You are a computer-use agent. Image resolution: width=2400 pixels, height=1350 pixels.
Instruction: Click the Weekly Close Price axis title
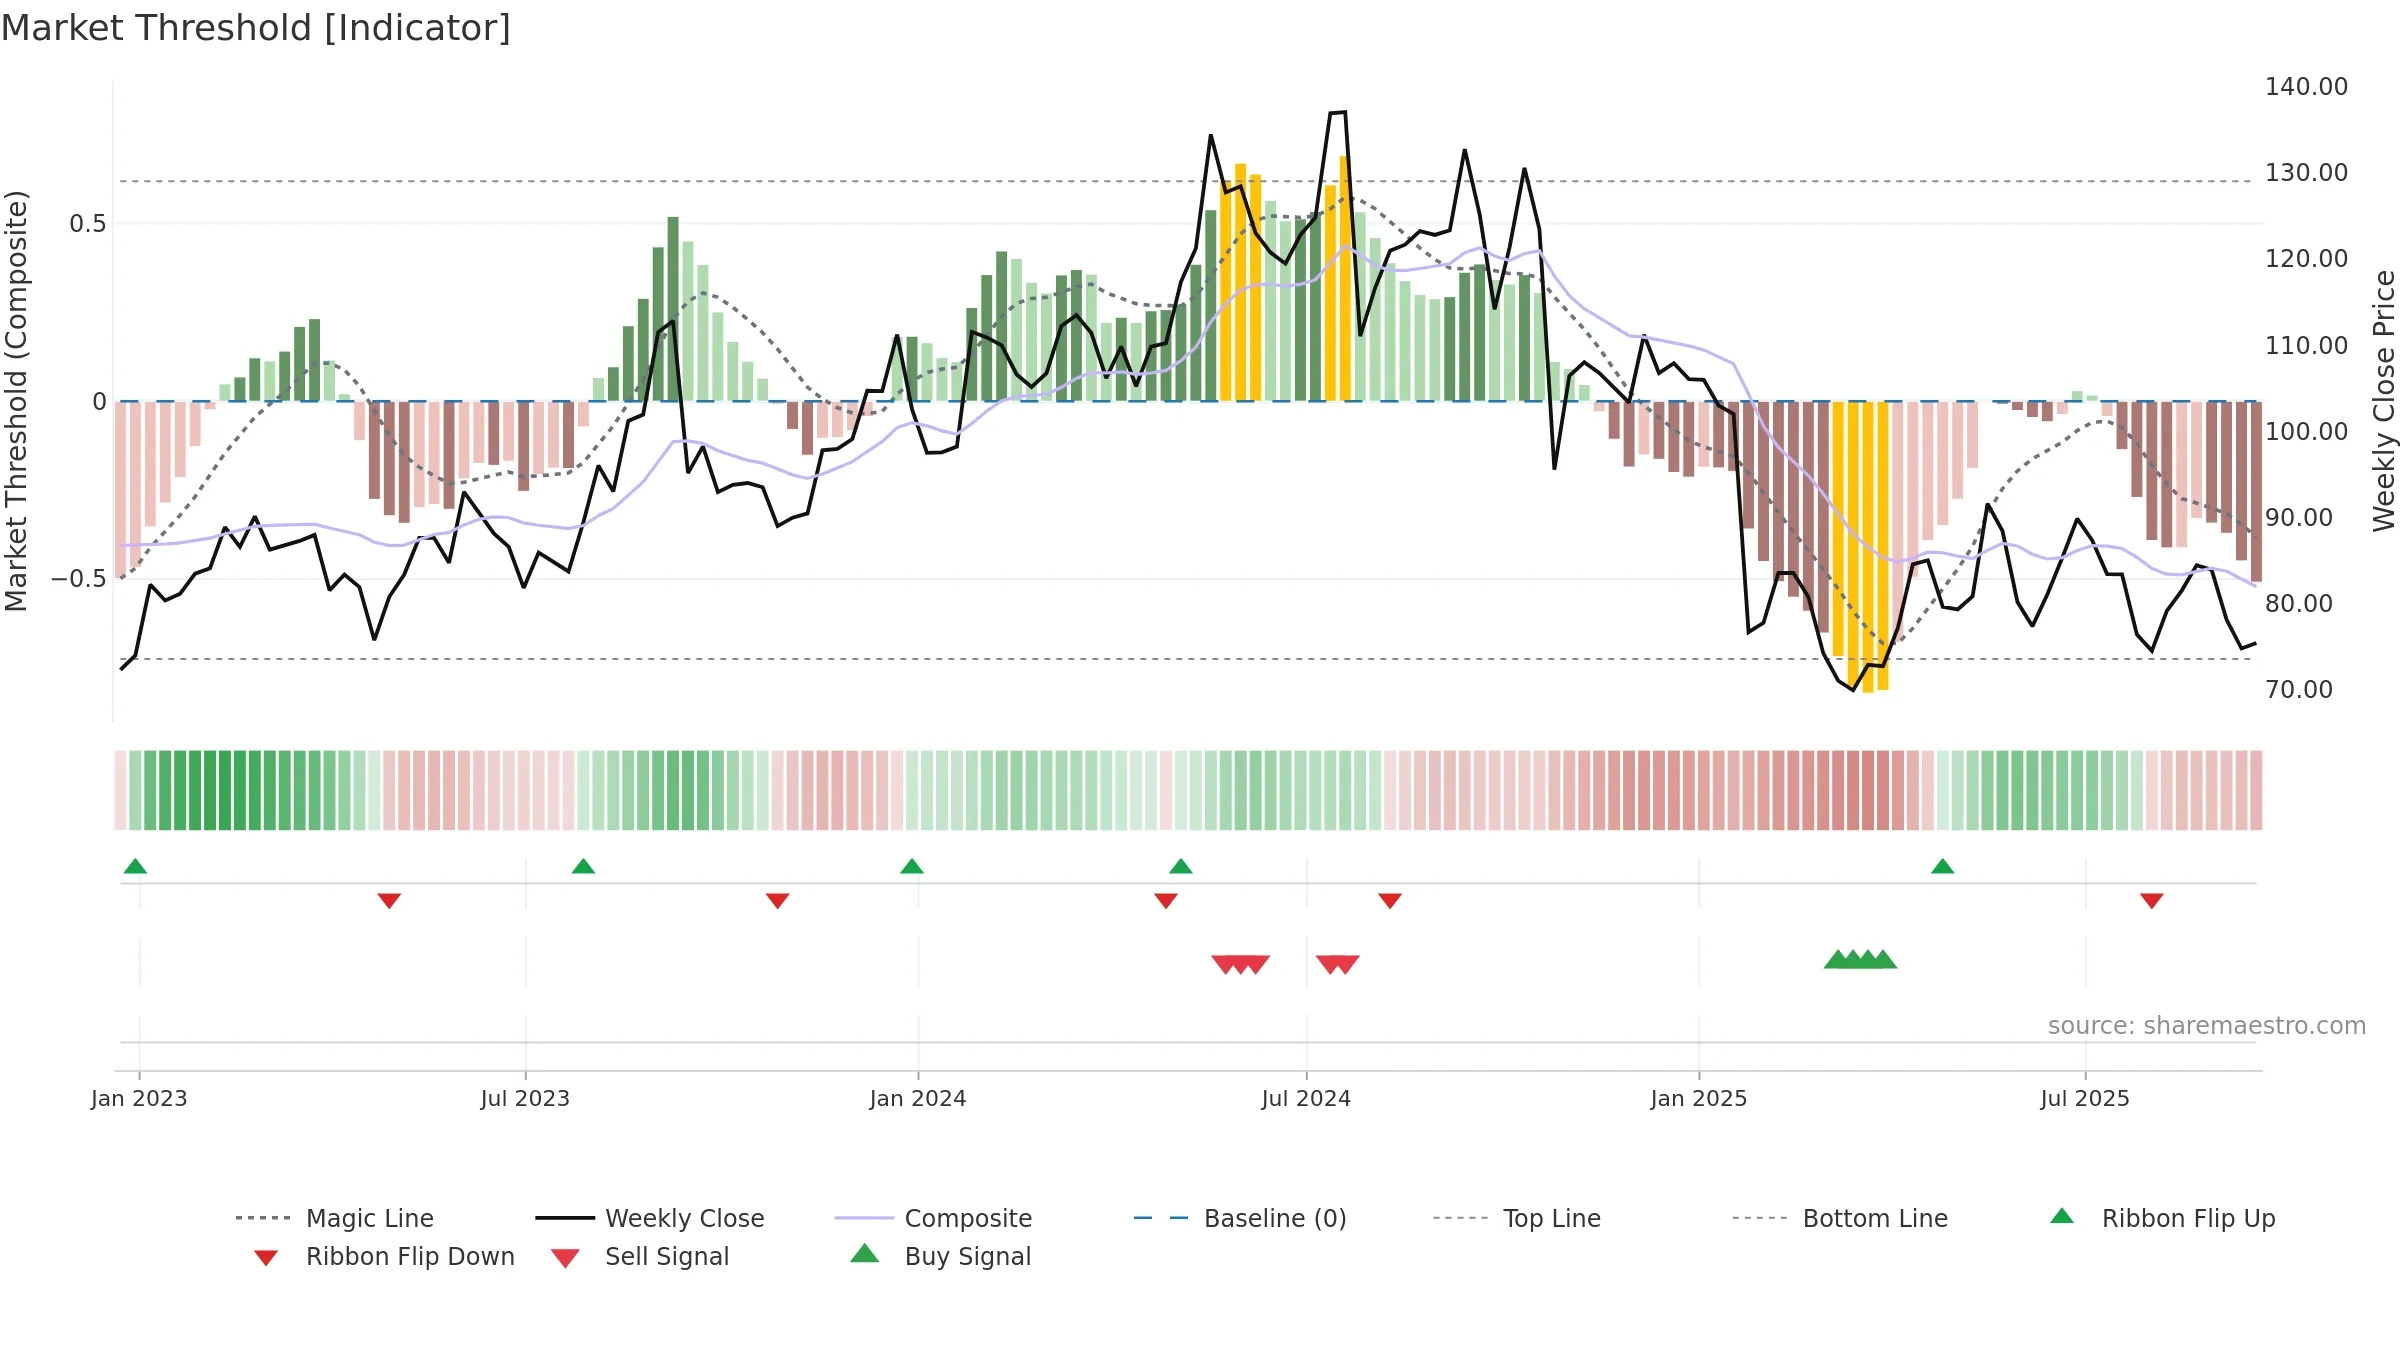click(x=2384, y=400)
